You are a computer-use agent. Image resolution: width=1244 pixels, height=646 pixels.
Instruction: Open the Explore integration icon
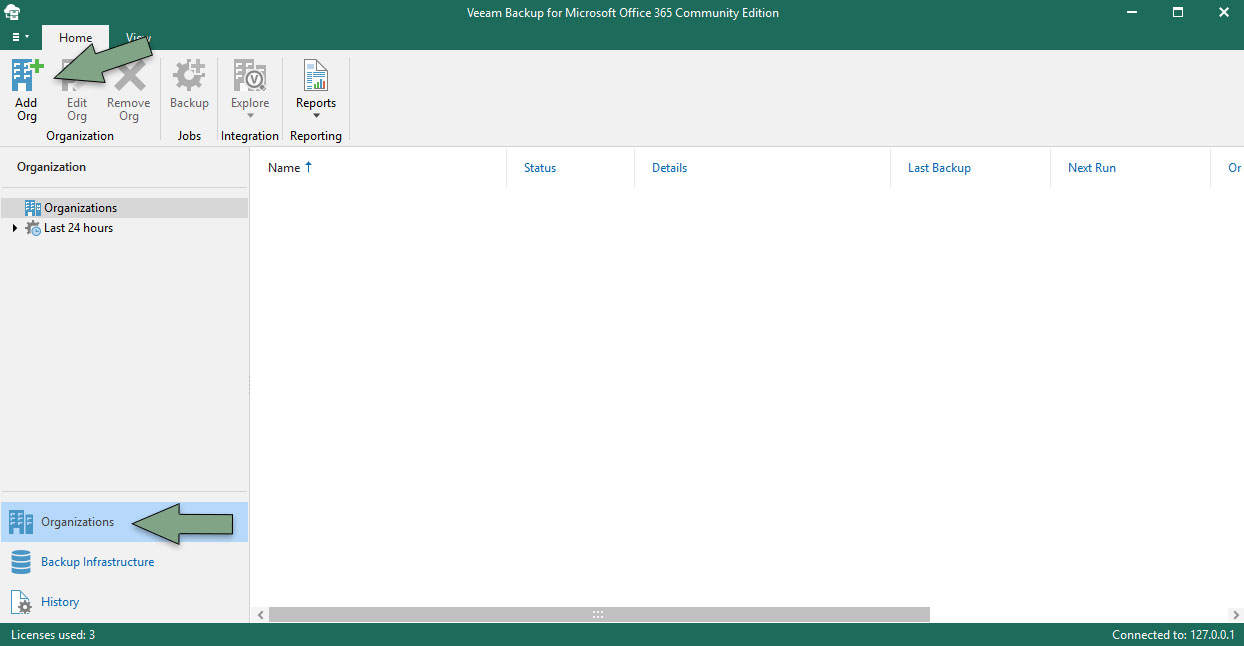point(250,78)
